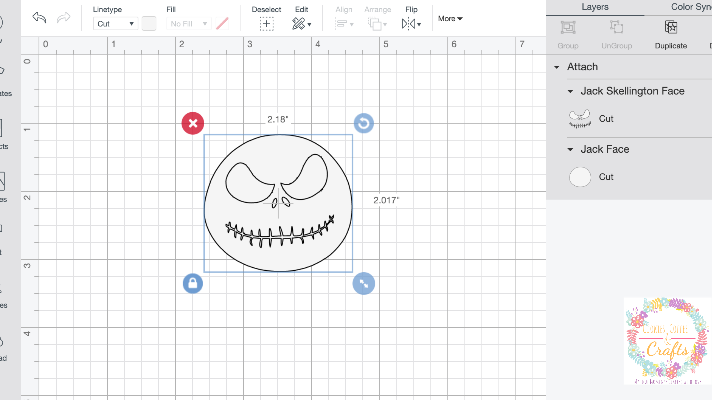The image size is (712, 400).
Task: Click the 2.18" width label
Action: click(x=277, y=119)
